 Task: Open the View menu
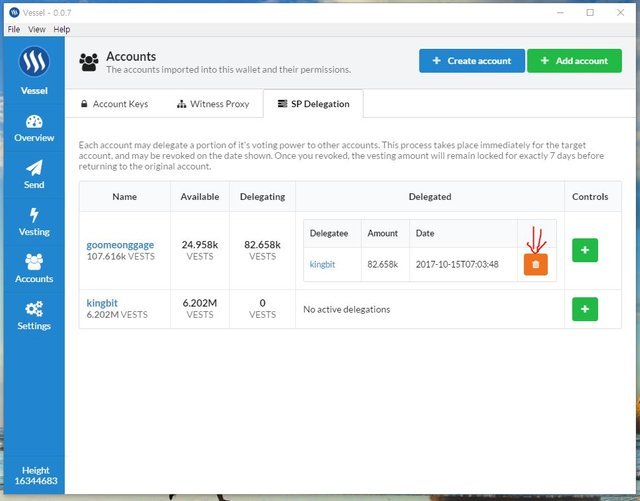point(37,30)
